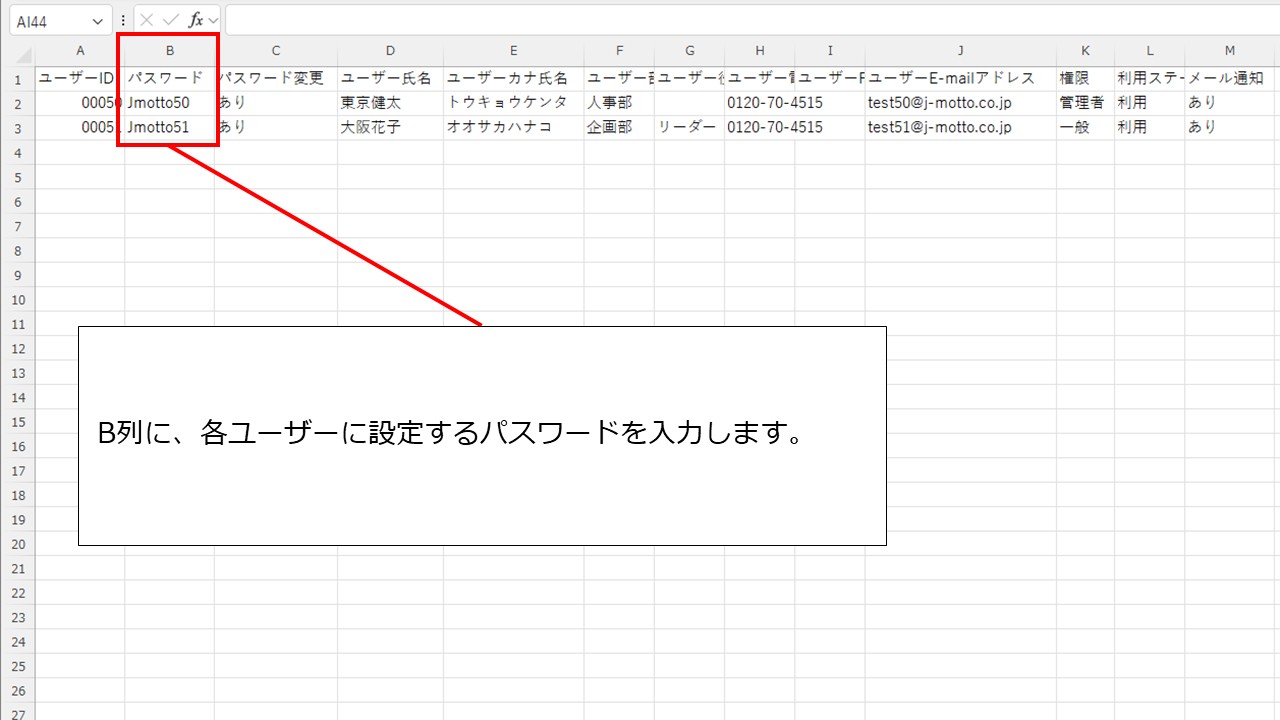Viewport: 1280px width, 720px height.
Task: Click the ユーザーカナ氏名 header cell
Action: [514, 79]
